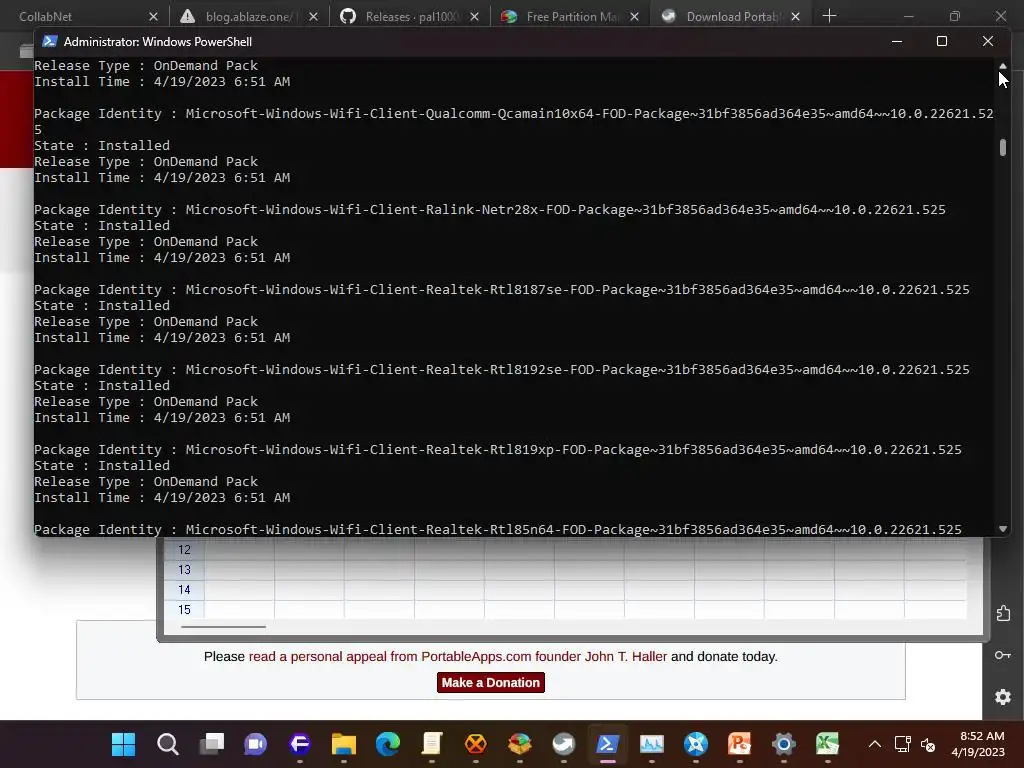1024x768 pixels.
Task: Click Make a Donation button
Action: pyautogui.click(x=490, y=682)
